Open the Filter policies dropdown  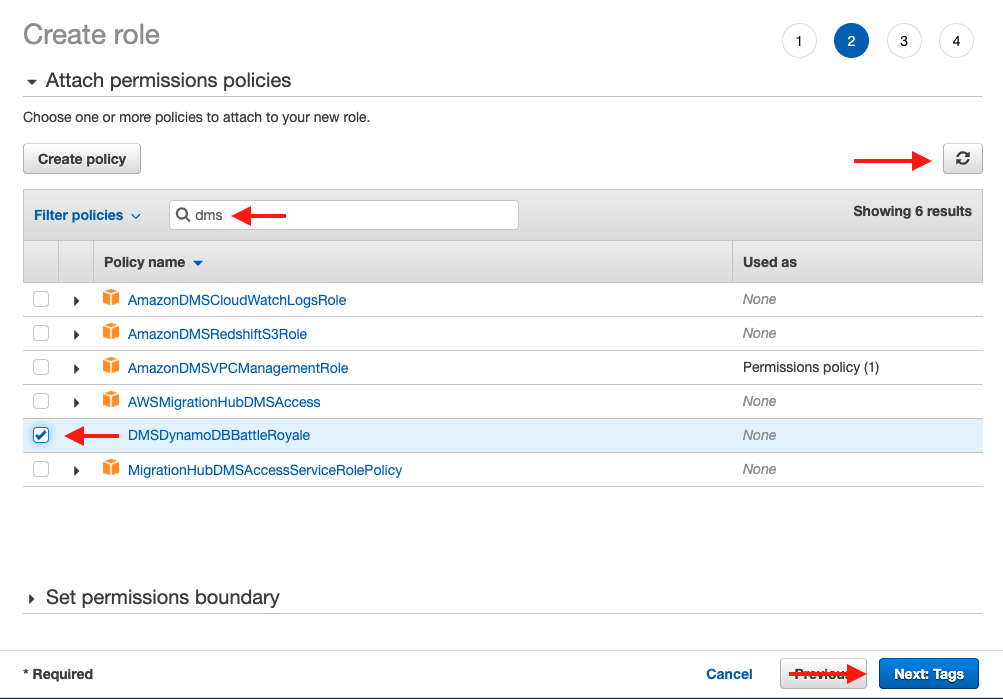coord(87,215)
